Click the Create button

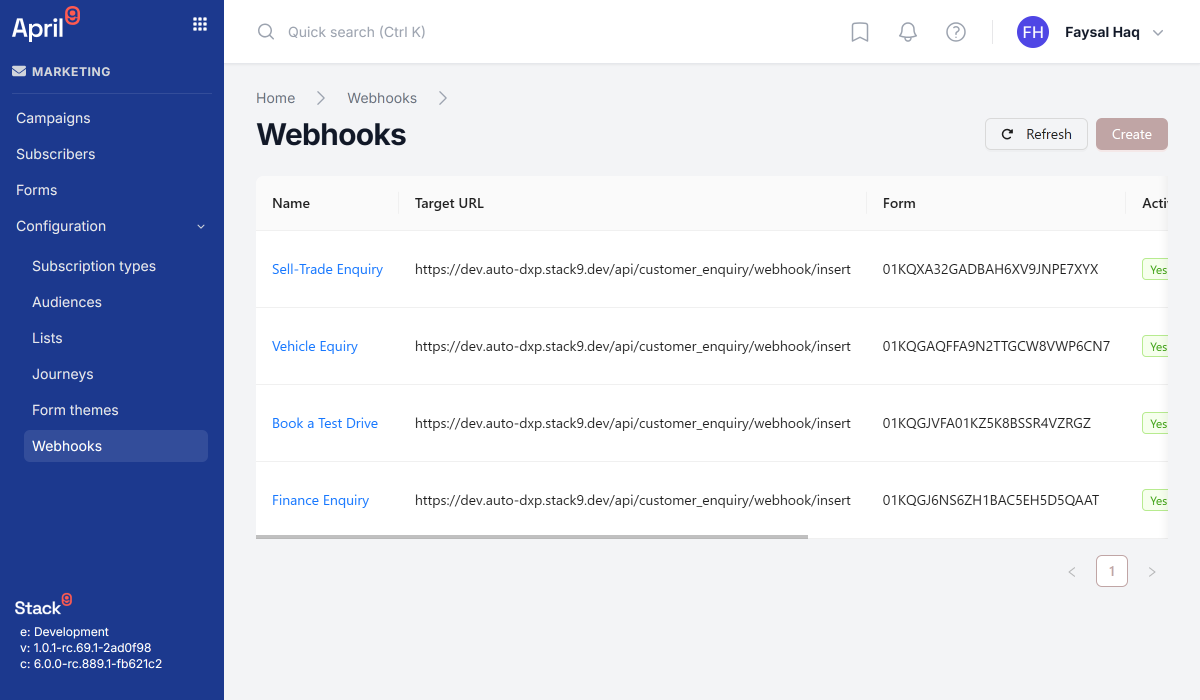coord(1132,134)
